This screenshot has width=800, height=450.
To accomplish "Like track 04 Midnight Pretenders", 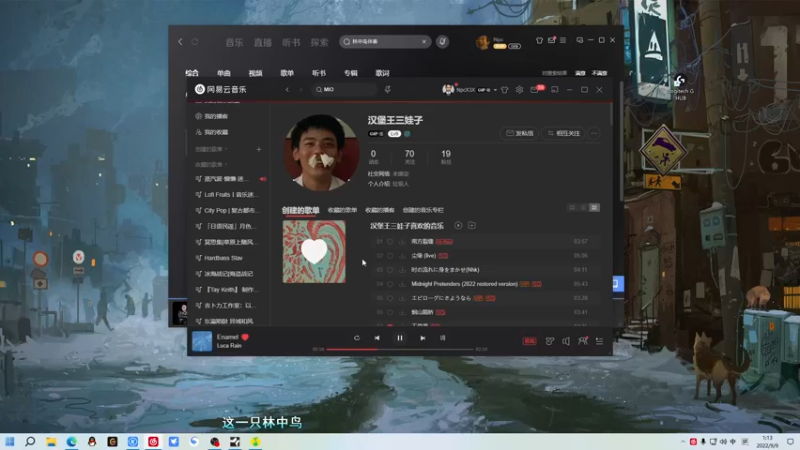I will 390,284.
